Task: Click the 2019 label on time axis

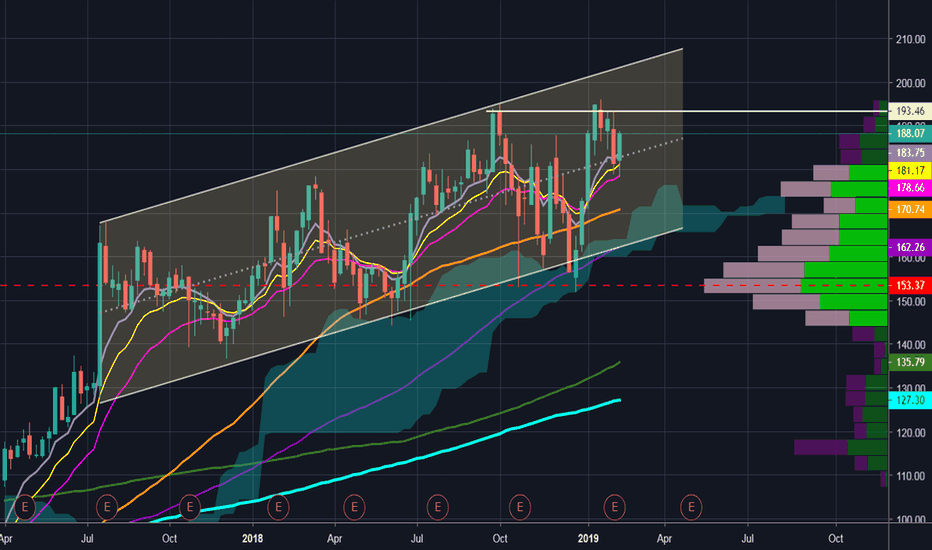Action: coord(588,539)
